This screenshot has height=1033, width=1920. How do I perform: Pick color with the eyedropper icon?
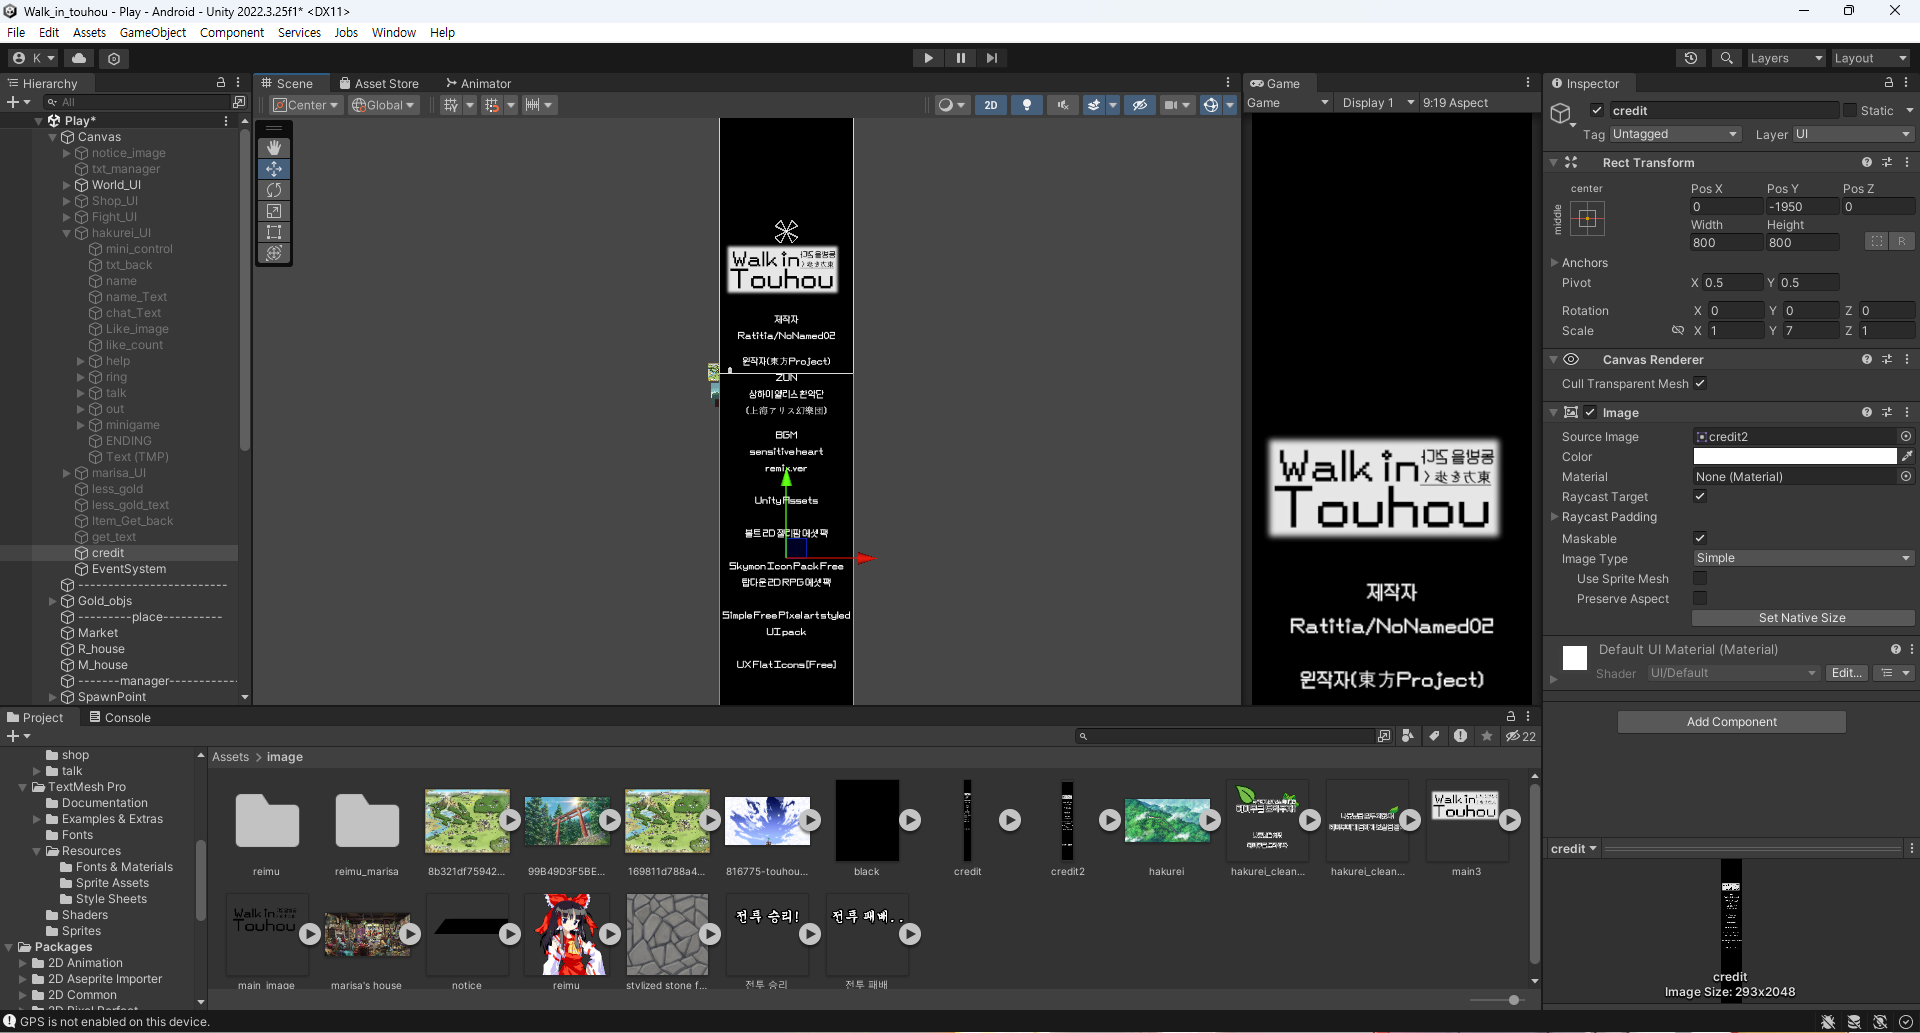(1907, 456)
